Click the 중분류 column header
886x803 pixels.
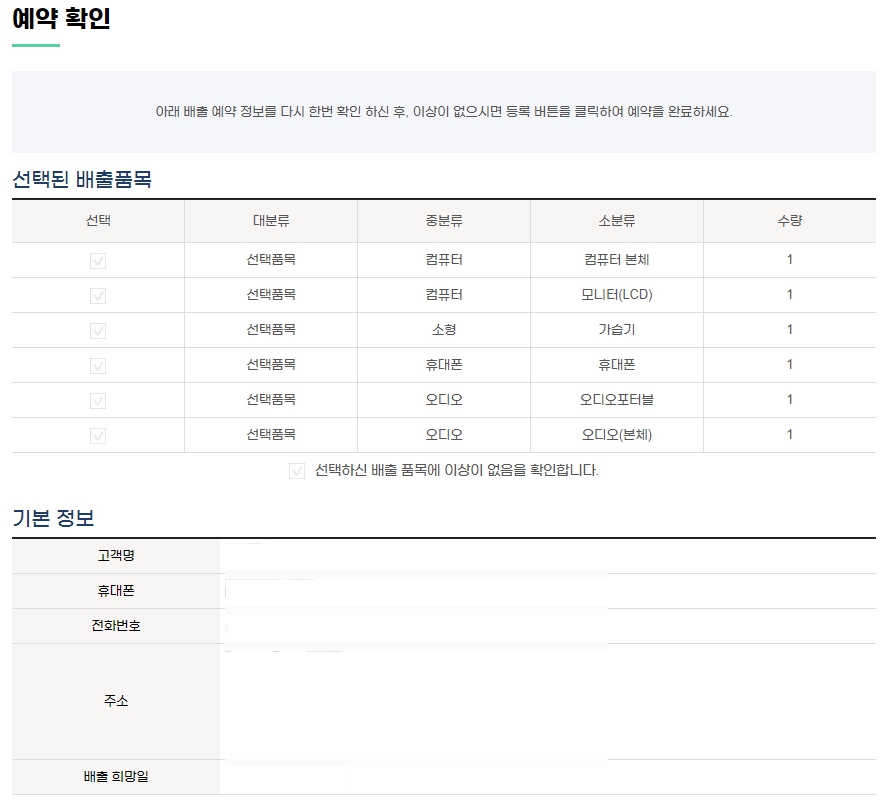click(444, 220)
